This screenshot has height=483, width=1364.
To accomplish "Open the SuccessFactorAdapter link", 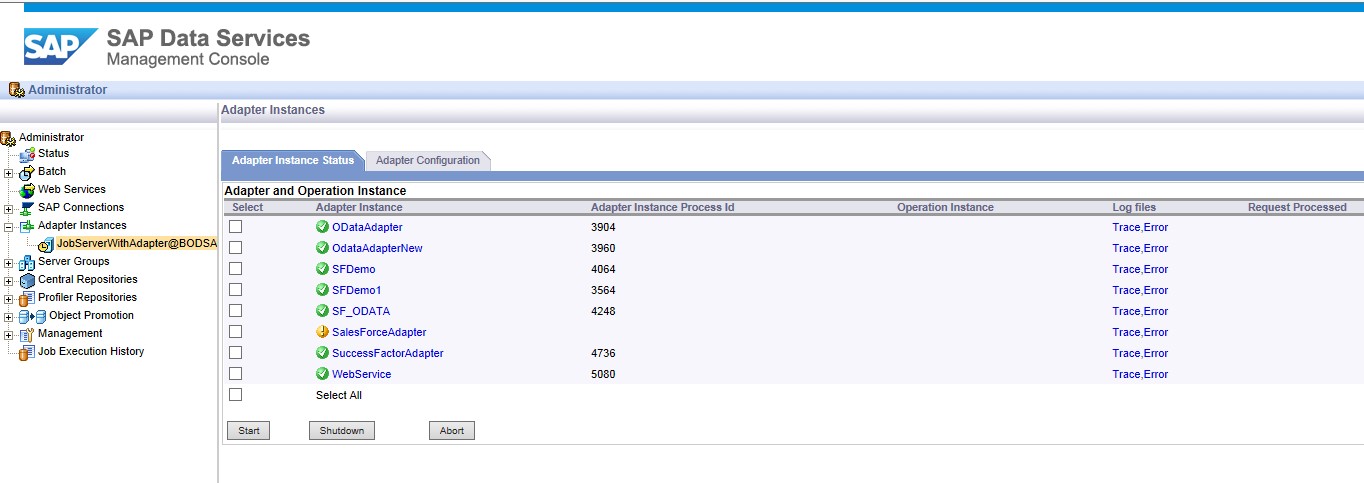I will coord(387,353).
